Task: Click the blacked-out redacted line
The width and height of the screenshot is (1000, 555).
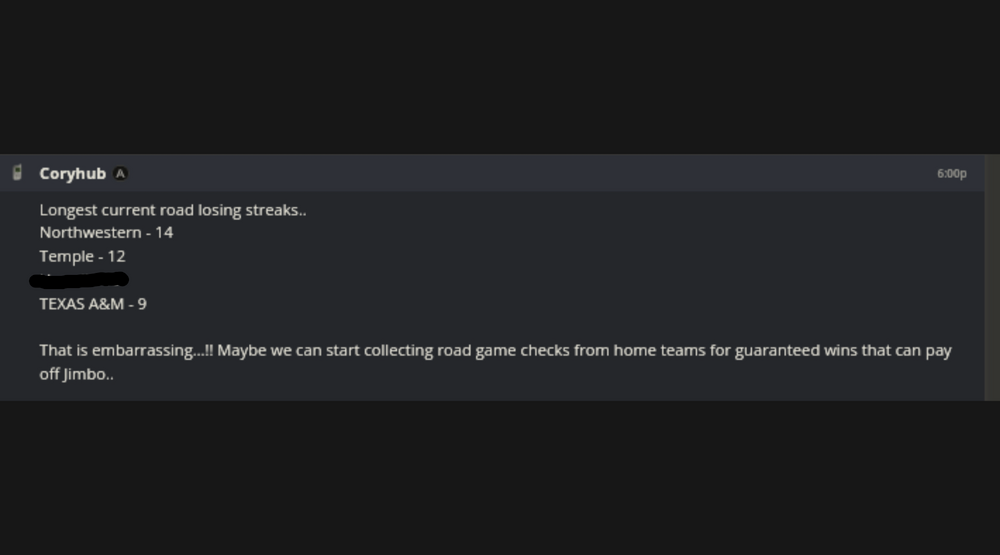Action: pyautogui.click(x=80, y=279)
